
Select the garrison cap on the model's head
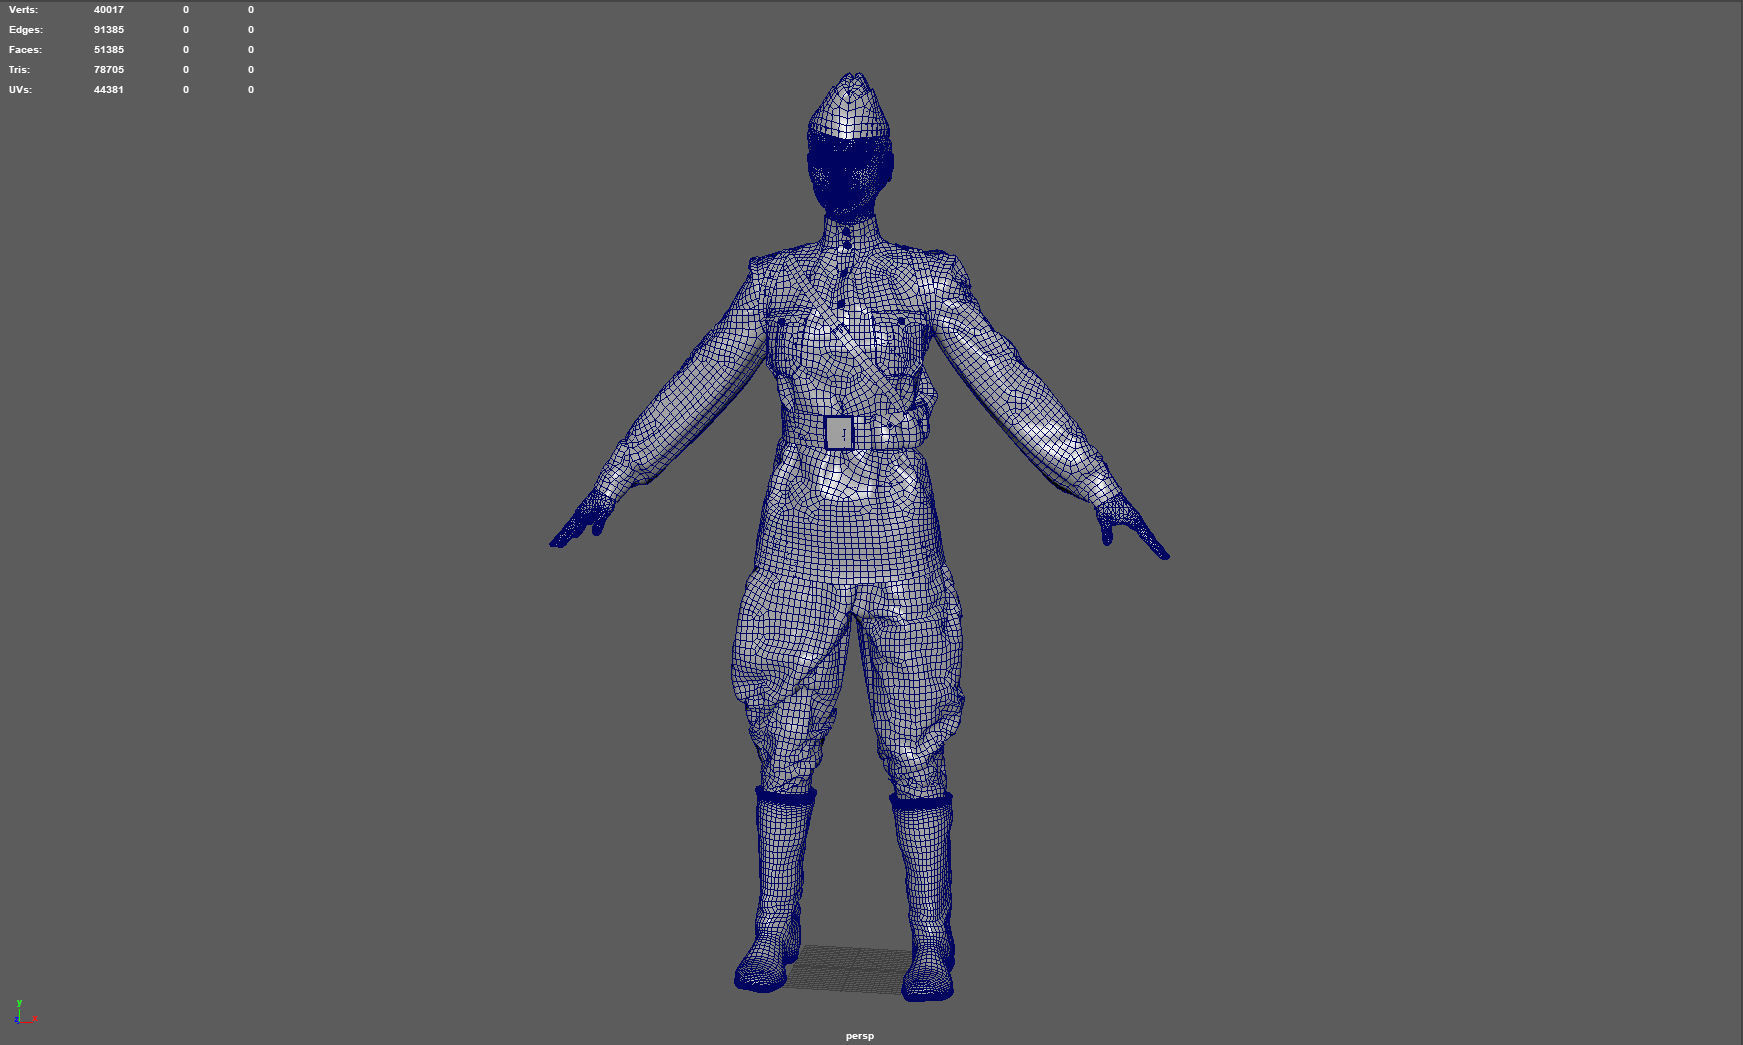(848, 107)
